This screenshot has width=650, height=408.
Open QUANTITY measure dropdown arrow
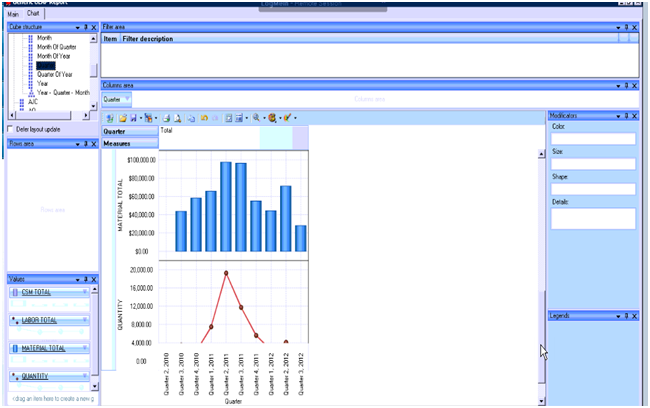coord(85,376)
